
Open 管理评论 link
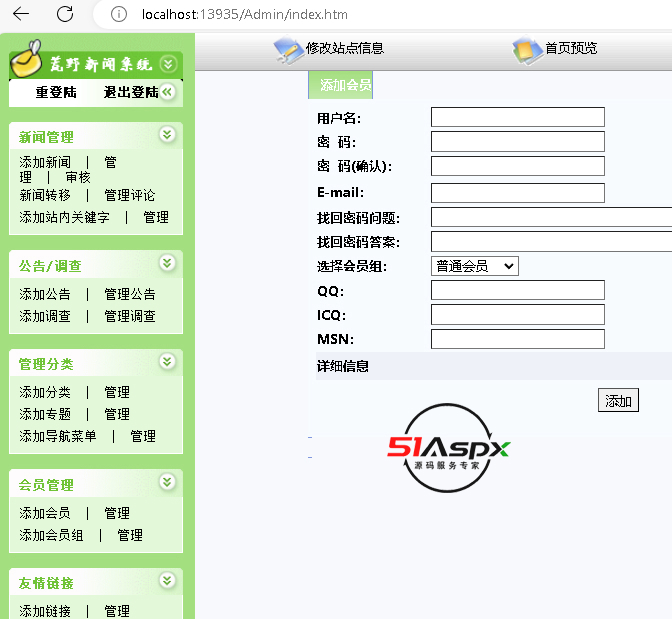(x=130, y=195)
